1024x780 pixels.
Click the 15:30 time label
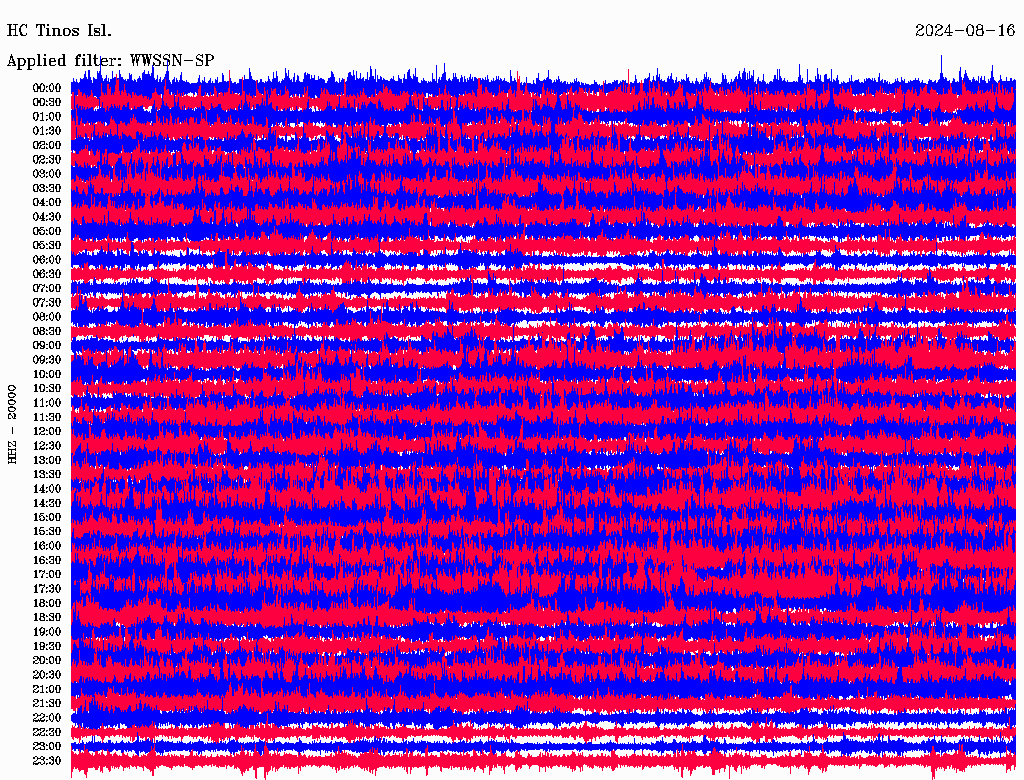point(47,532)
